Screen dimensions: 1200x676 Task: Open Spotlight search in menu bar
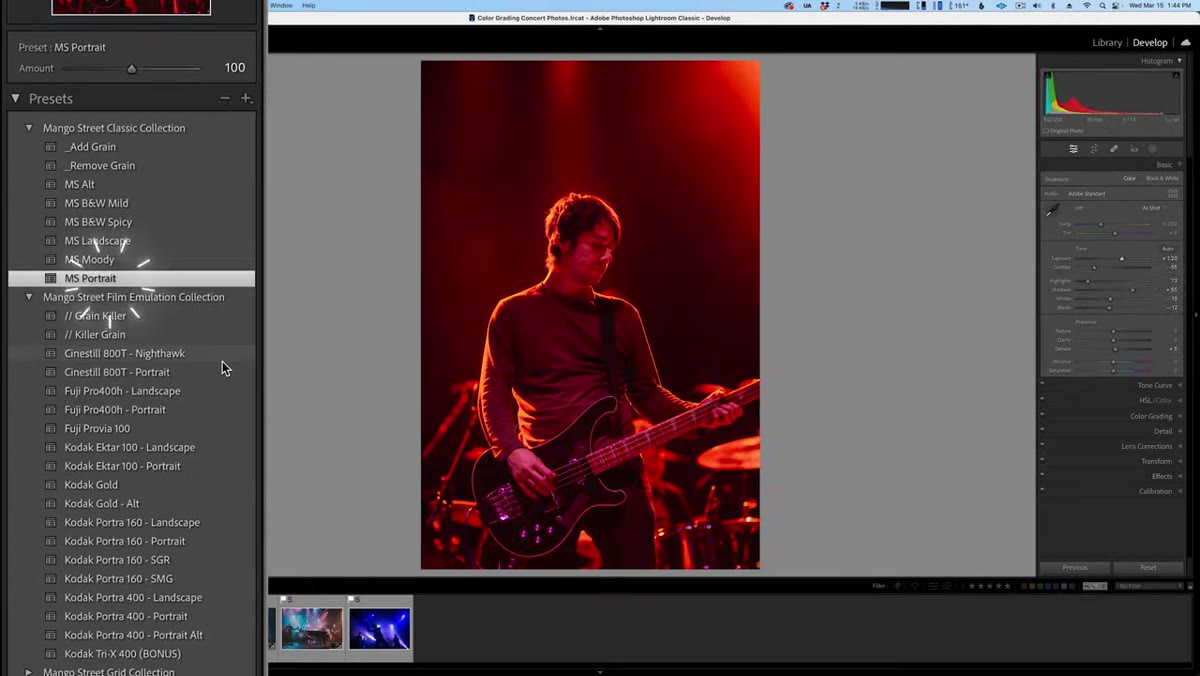coord(1102,6)
